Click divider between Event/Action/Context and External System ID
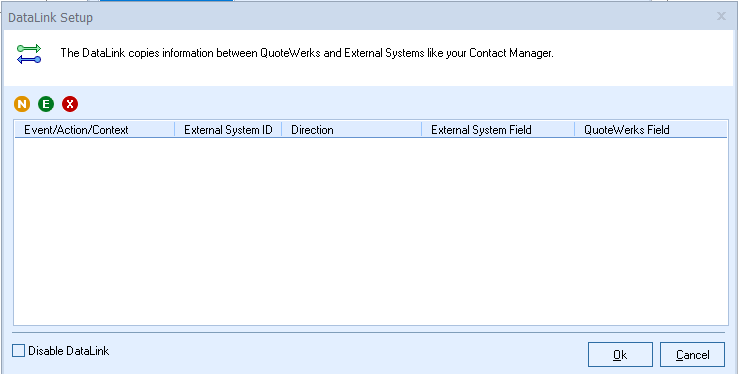This screenshot has height=374, width=738. (x=175, y=130)
